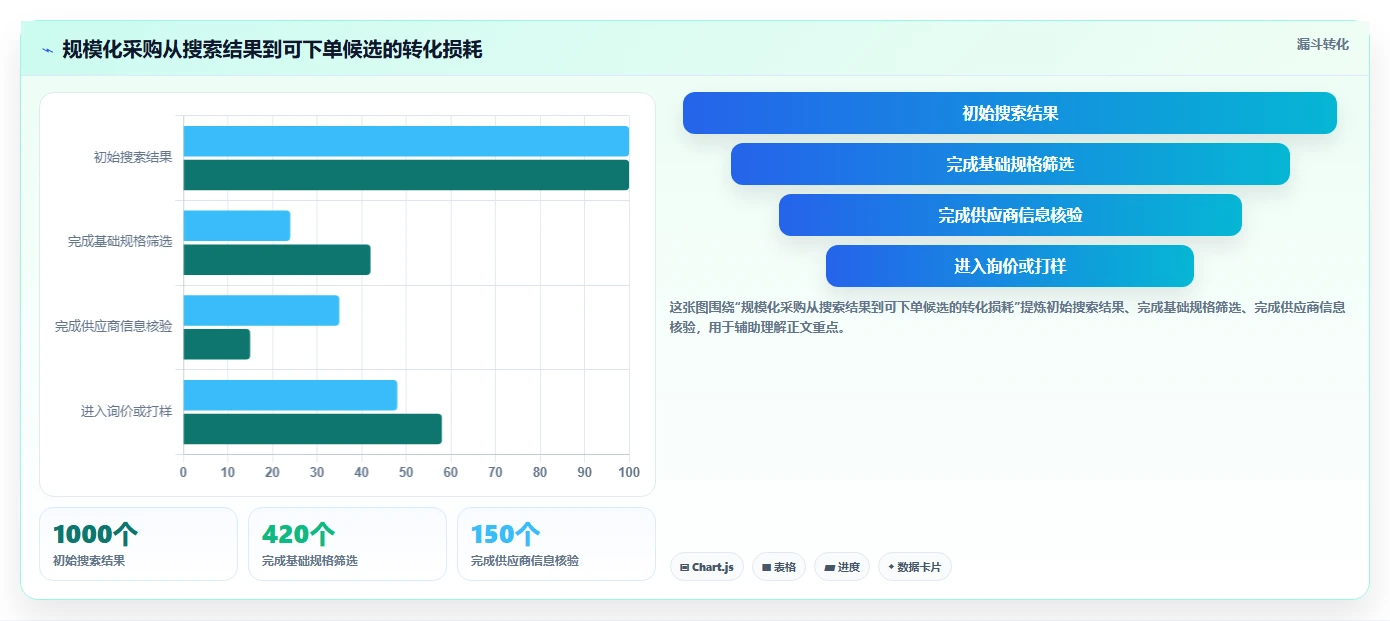
Task: Open the 150个 完成供应商信息核验 stat card
Action: [556, 544]
